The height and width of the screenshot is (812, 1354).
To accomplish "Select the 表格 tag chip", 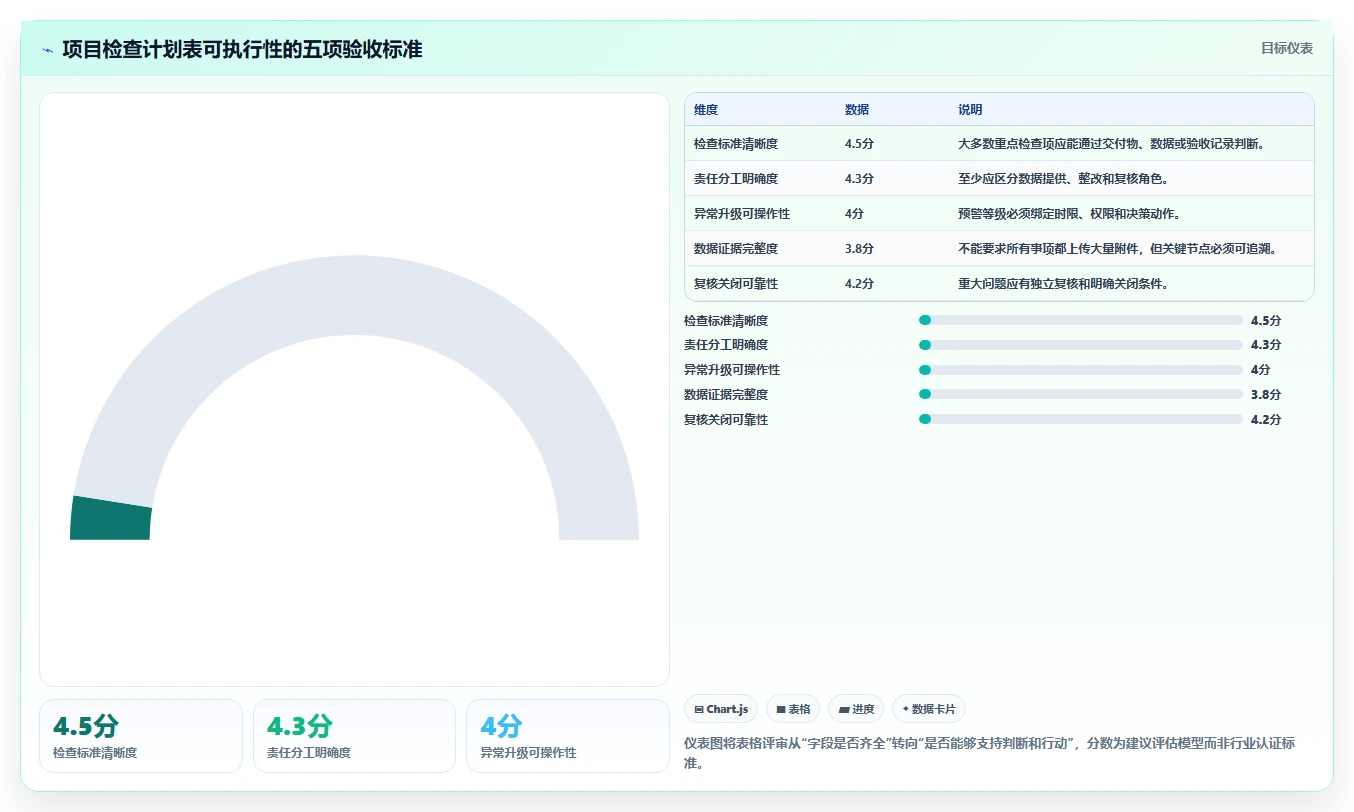I will (x=792, y=709).
